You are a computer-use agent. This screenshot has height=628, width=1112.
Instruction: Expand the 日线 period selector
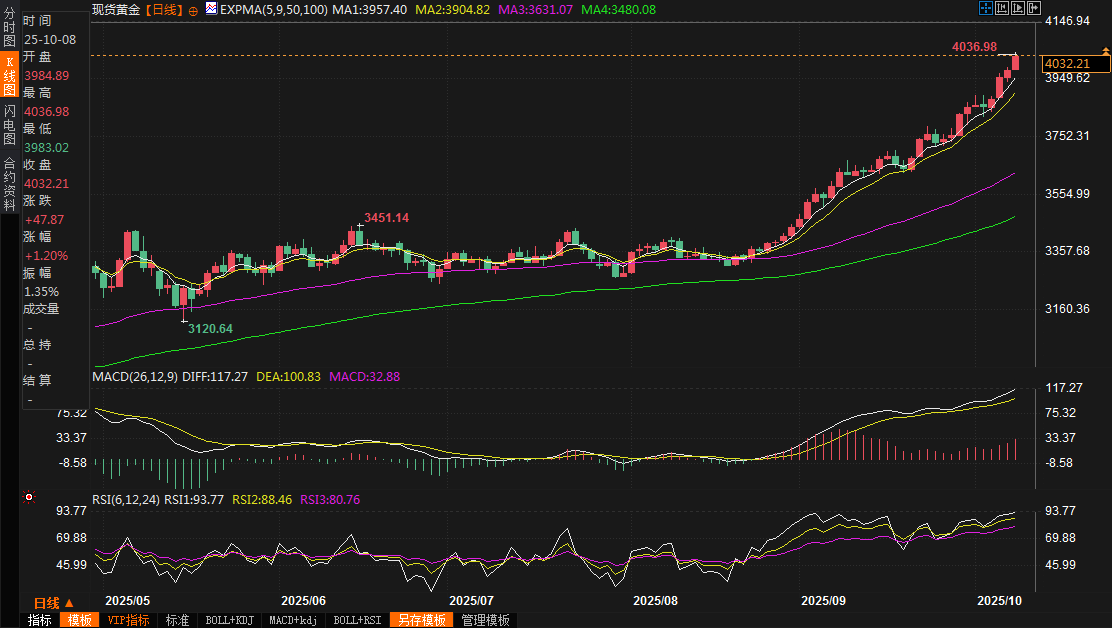(x=53, y=603)
